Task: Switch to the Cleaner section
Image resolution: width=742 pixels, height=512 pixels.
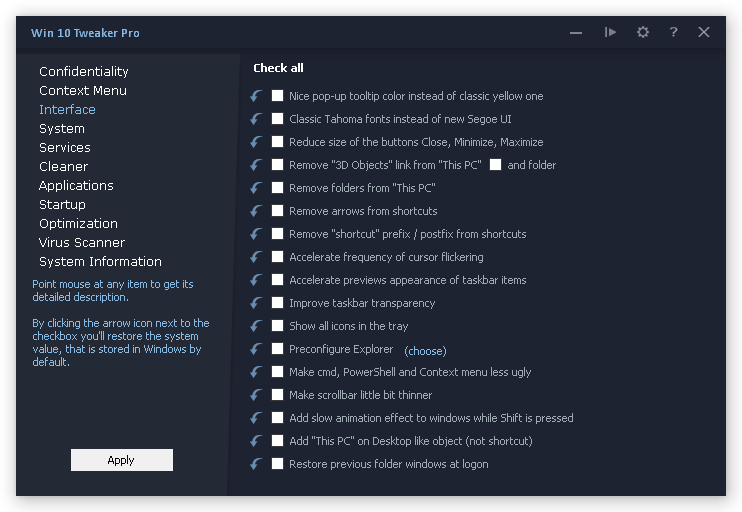Action: pos(63,167)
